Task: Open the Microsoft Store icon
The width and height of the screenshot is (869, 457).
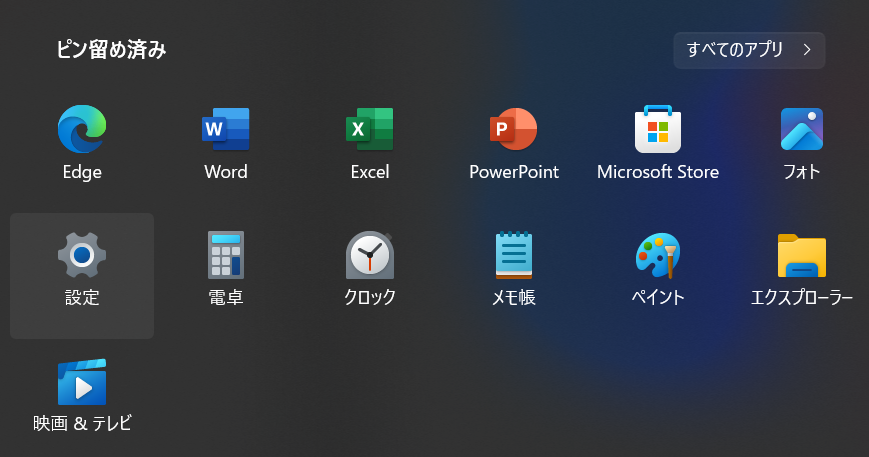Action: coord(658,129)
